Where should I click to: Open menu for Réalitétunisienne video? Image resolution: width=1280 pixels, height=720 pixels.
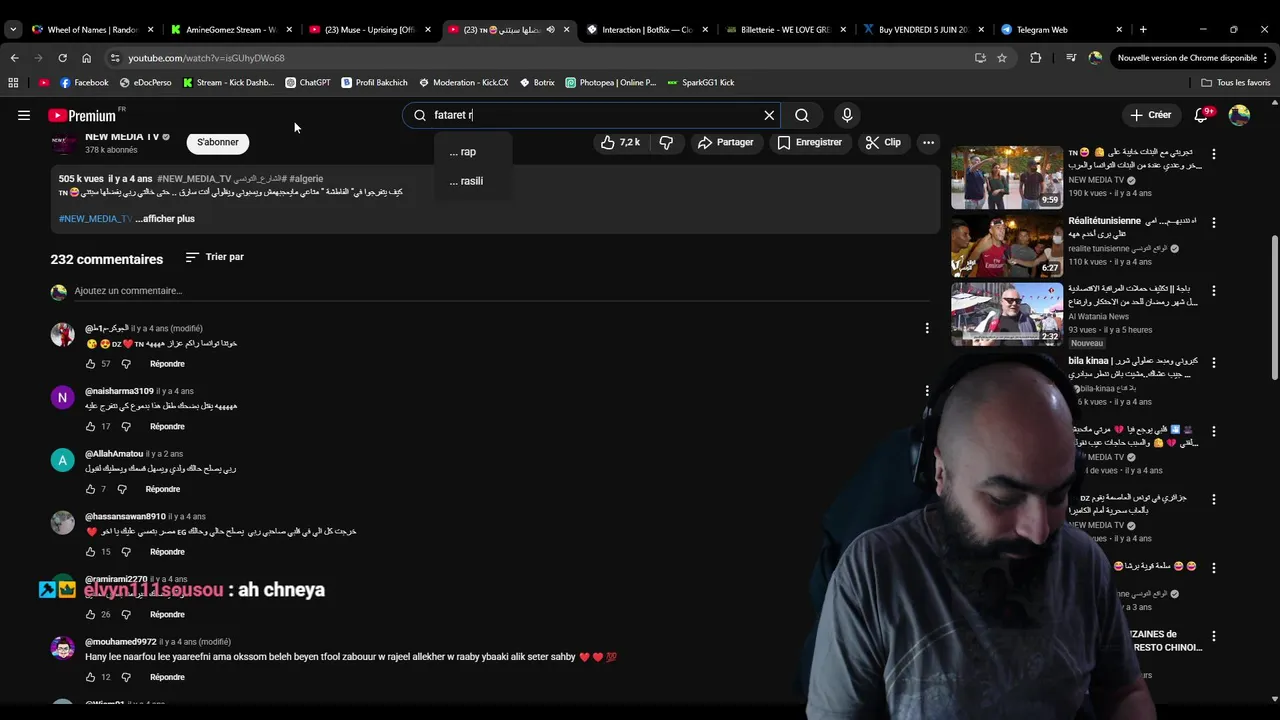[x=1214, y=222]
